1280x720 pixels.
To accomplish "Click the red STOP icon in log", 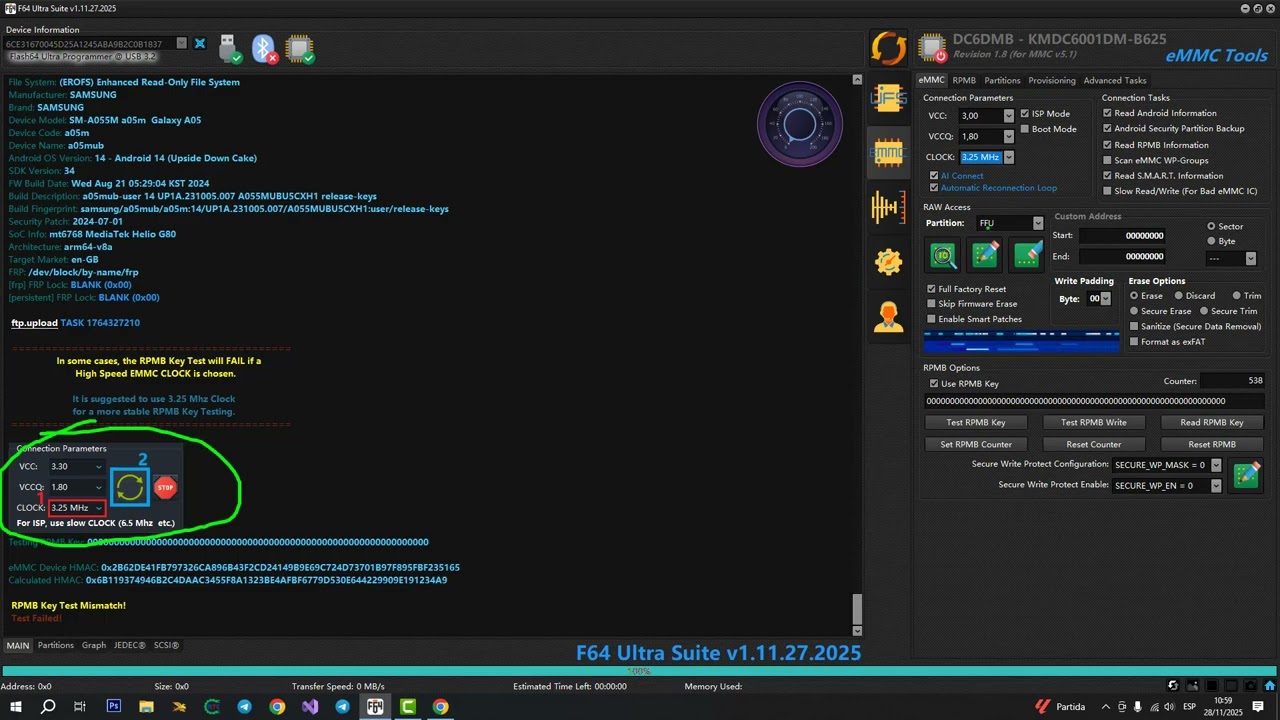I will 166,488.
